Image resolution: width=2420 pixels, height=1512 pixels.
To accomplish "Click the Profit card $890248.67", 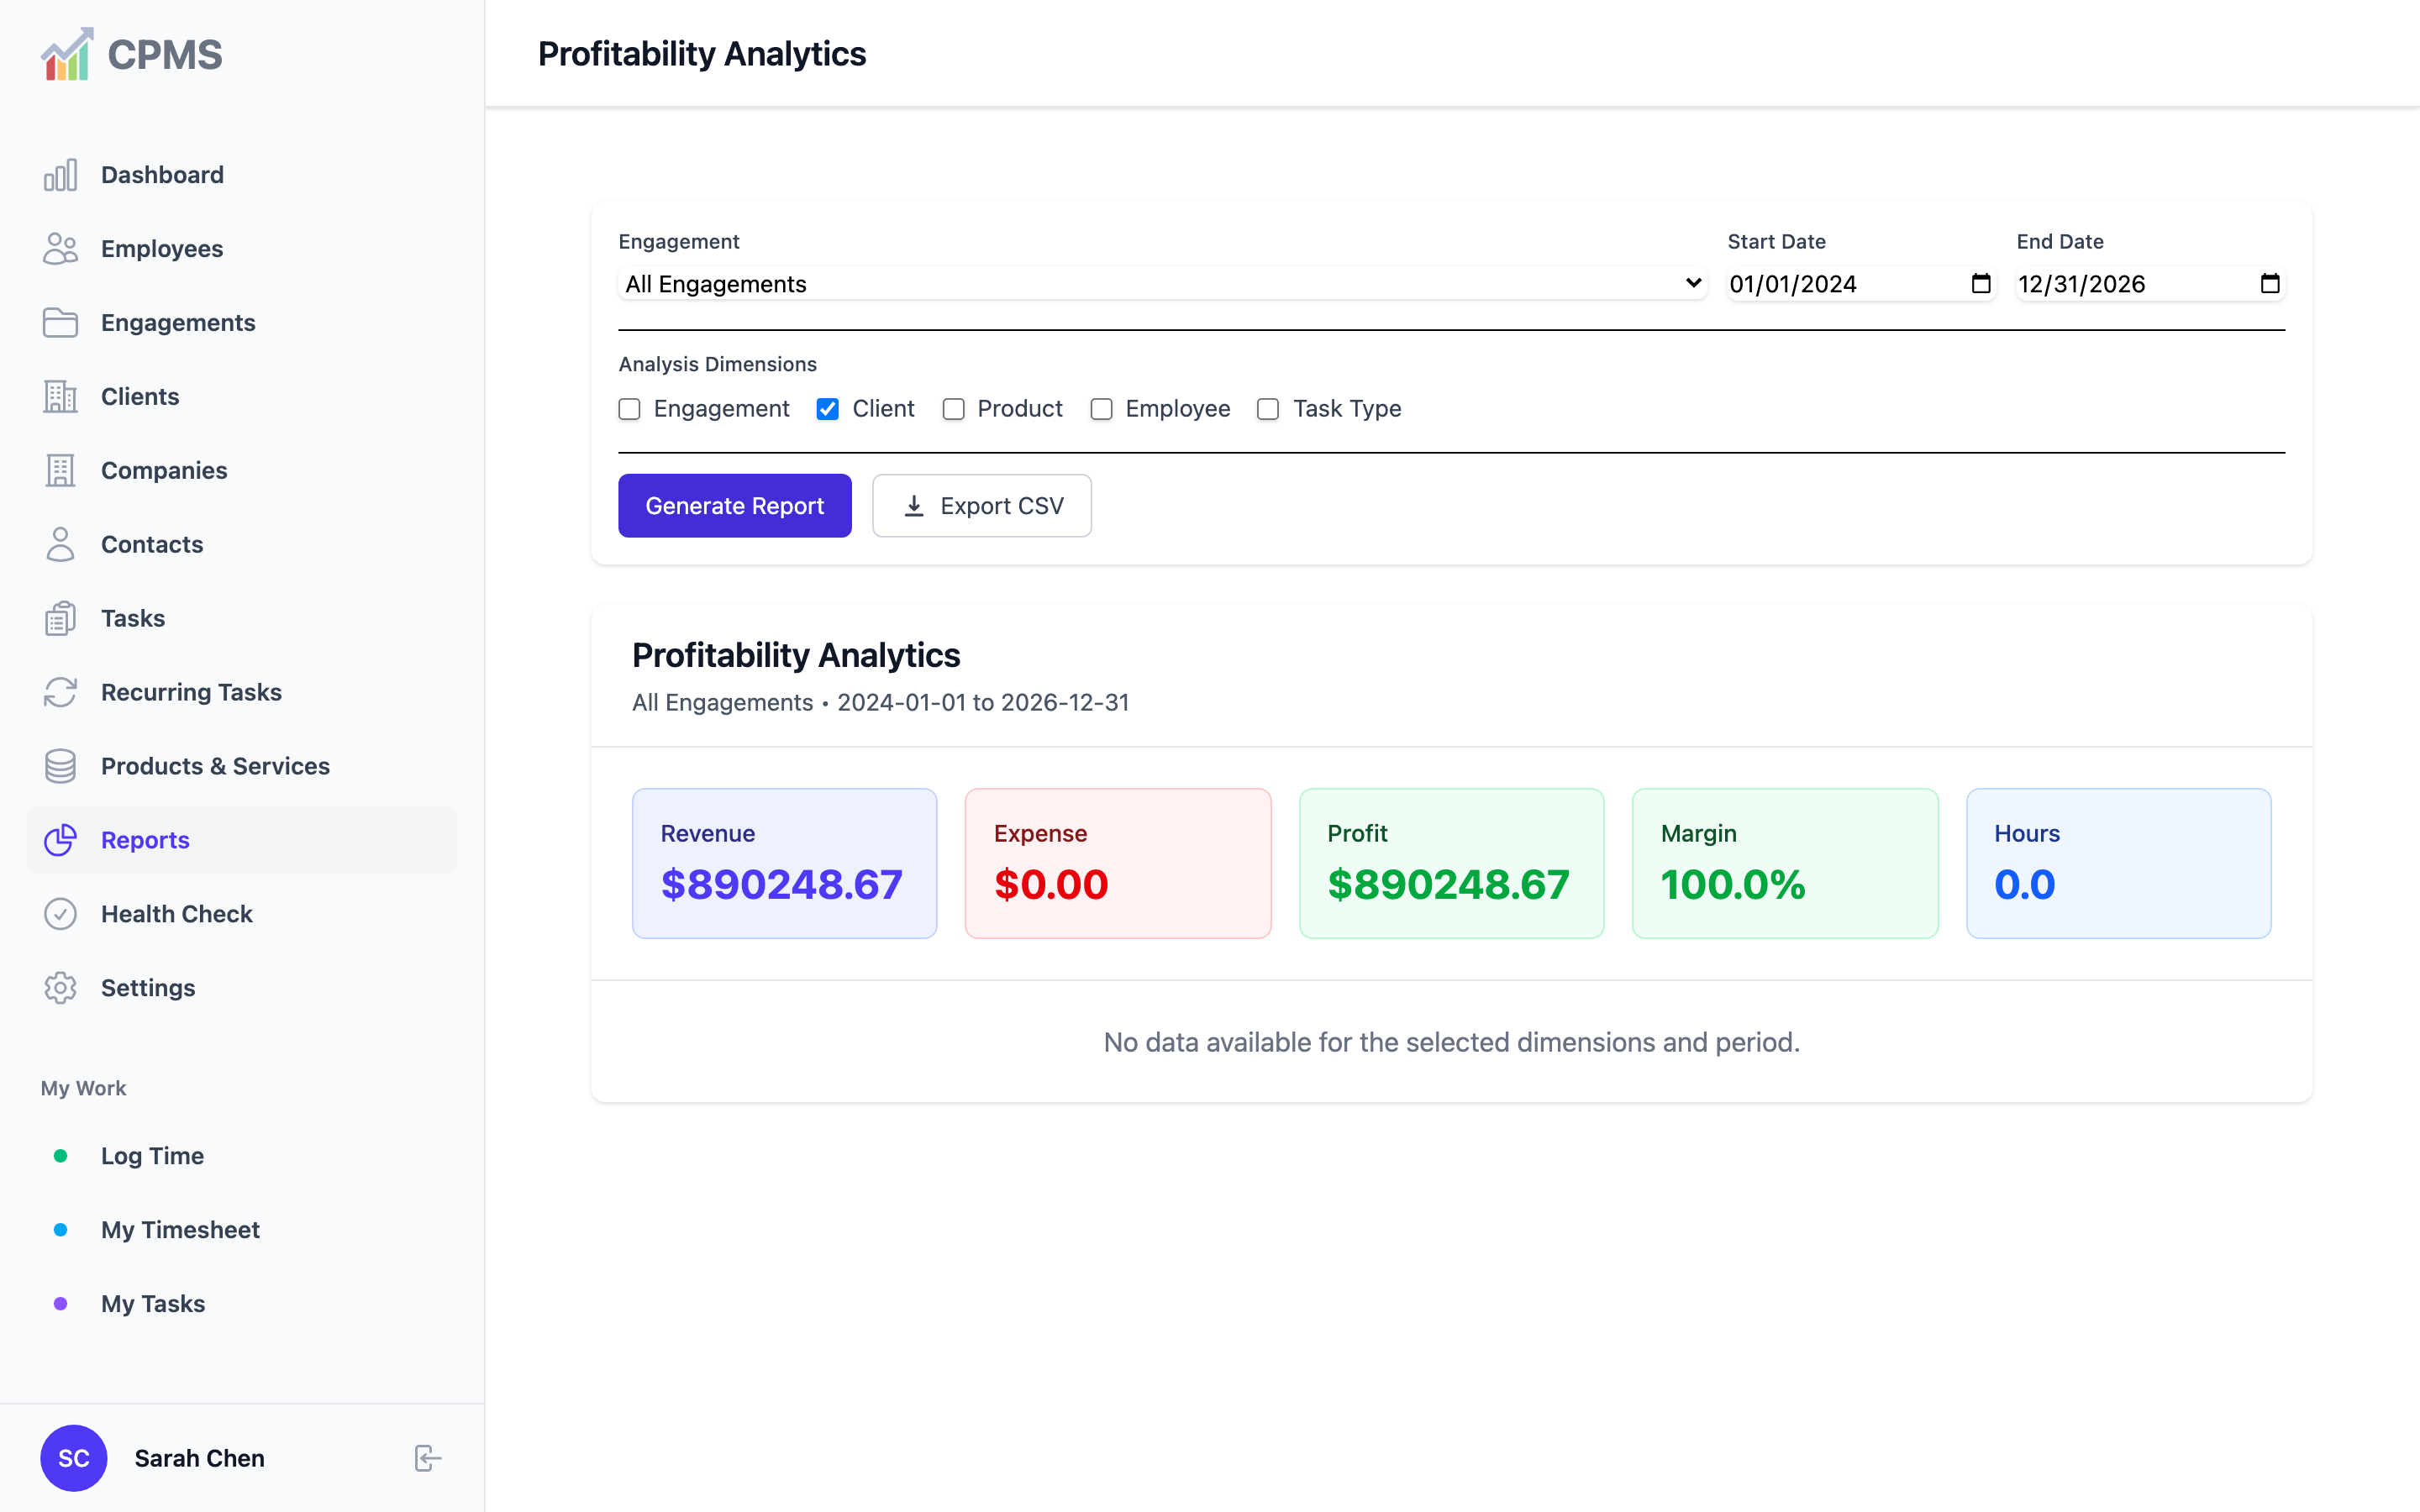I will point(1451,864).
